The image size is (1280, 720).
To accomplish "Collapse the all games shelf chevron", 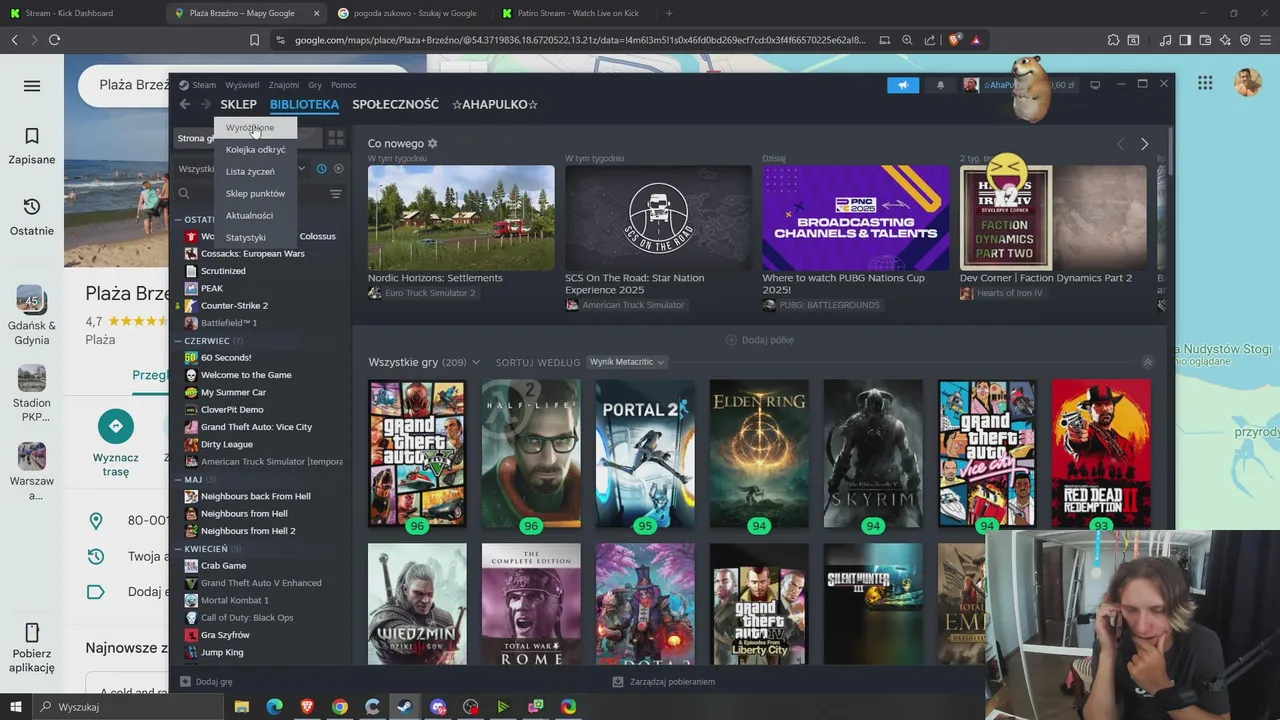I will (1147, 362).
